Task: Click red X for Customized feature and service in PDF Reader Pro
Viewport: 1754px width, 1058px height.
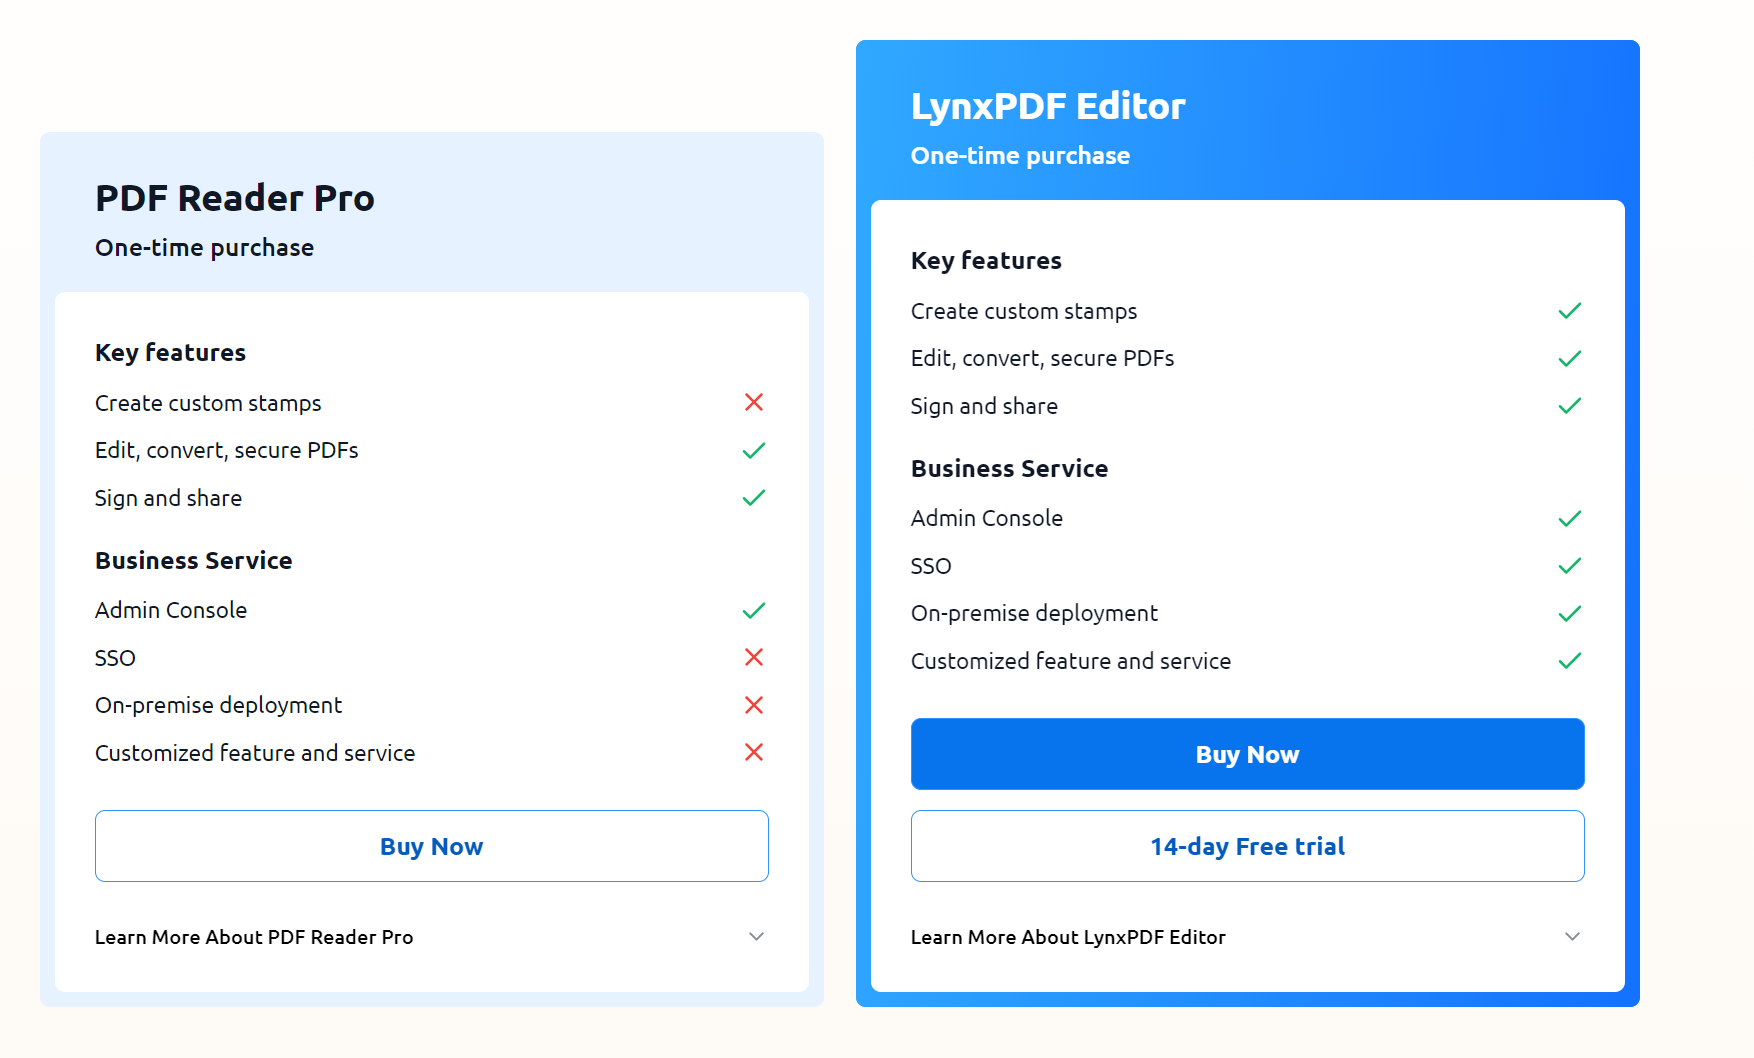Action: pyautogui.click(x=754, y=752)
